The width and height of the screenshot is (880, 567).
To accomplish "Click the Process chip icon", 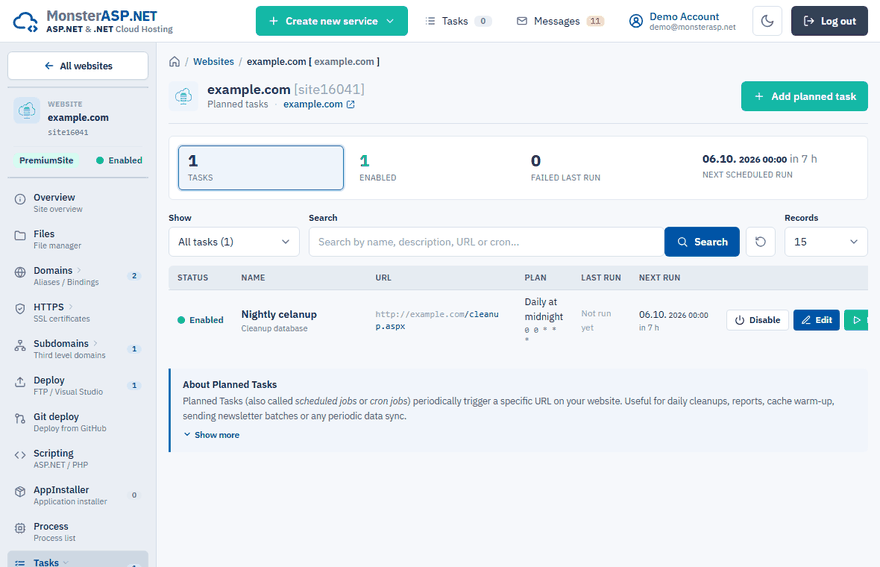I will [20, 528].
